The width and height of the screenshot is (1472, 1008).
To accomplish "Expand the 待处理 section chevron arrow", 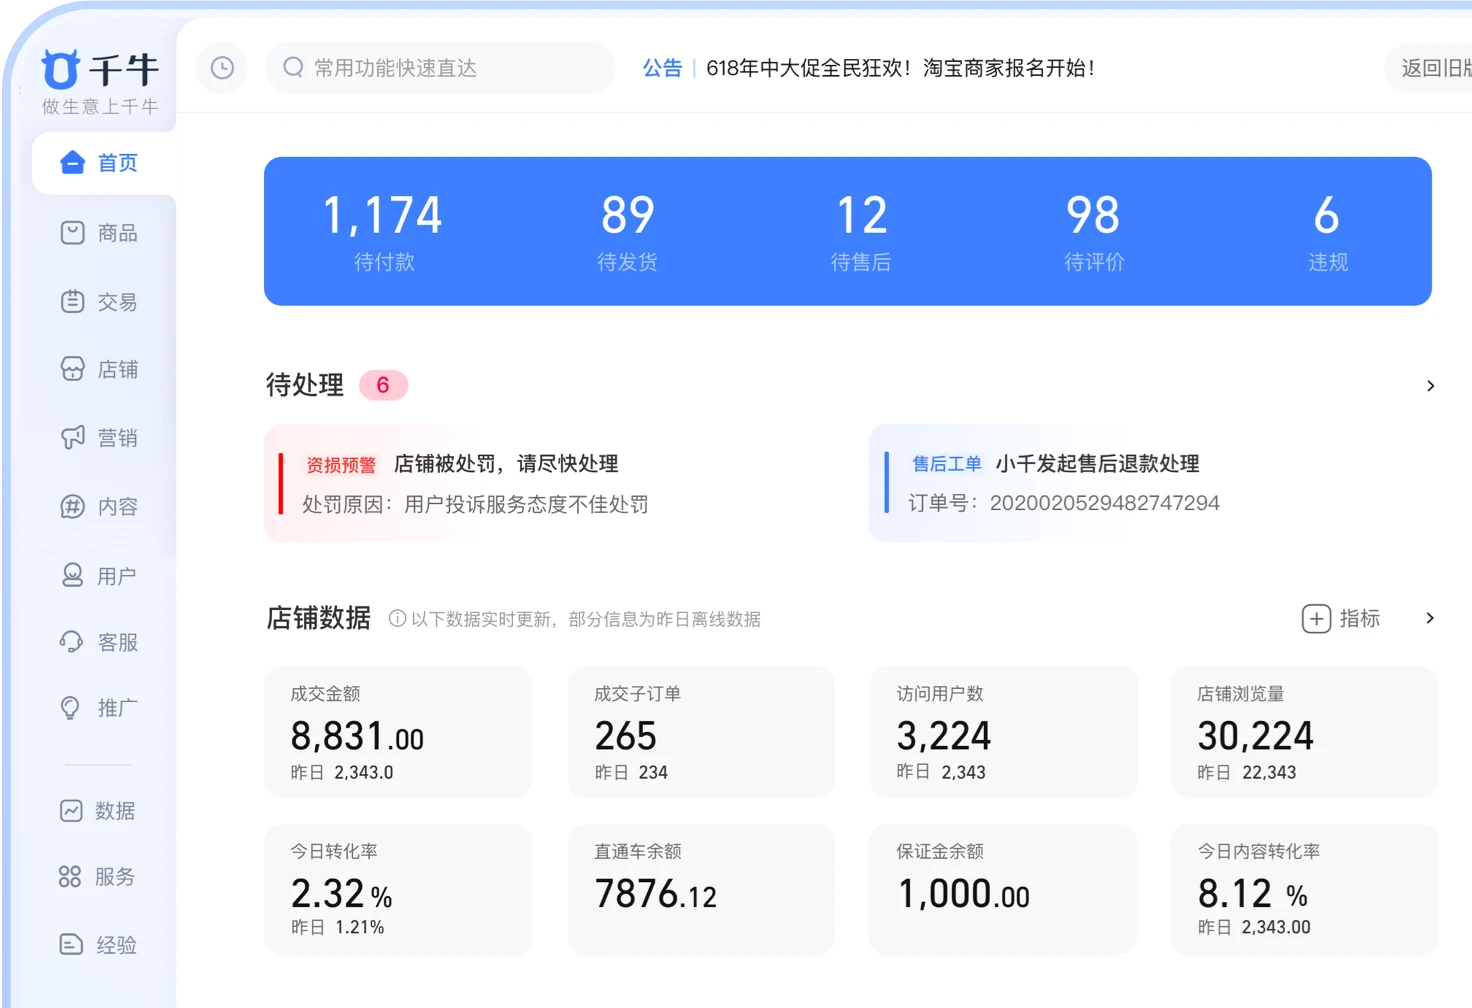I will [x=1430, y=386].
